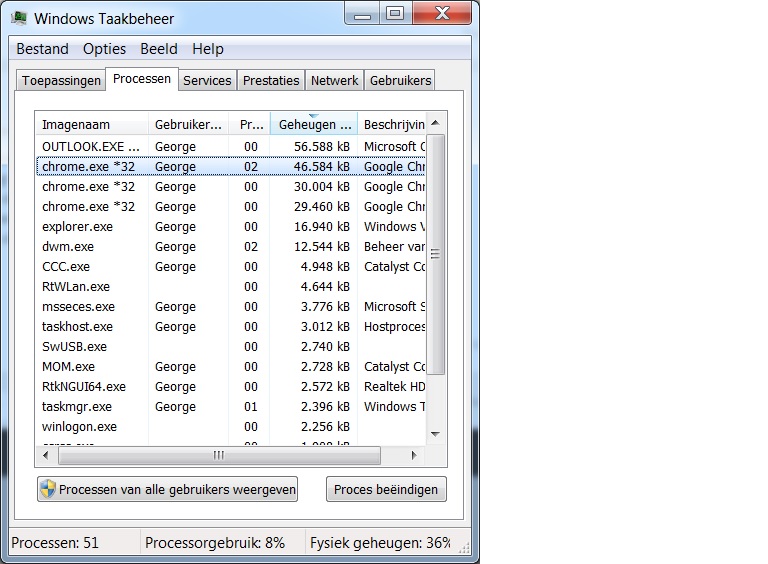Image resolution: width=768 pixels, height=564 pixels.
Task: Select the SwUSB.exe process
Action: click(x=231, y=347)
